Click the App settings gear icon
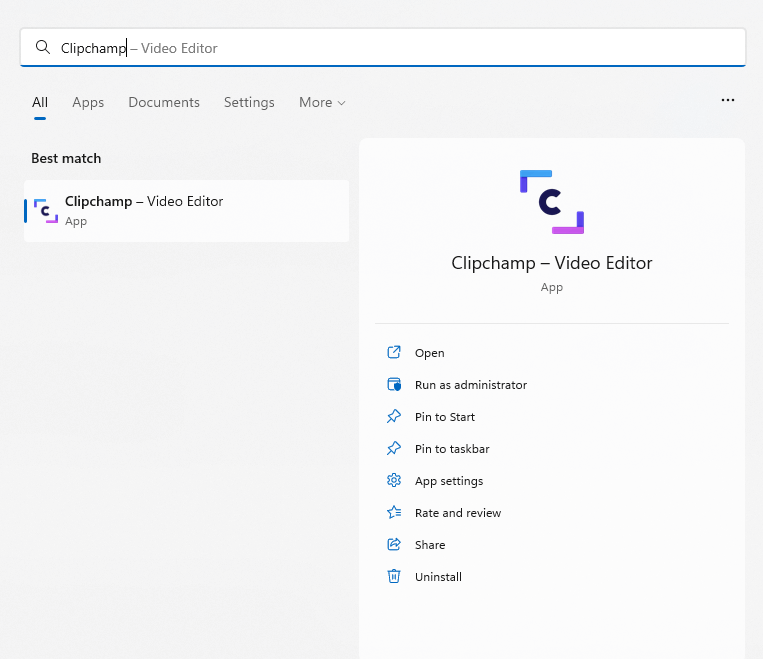763x659 pixels. point(394,481)
